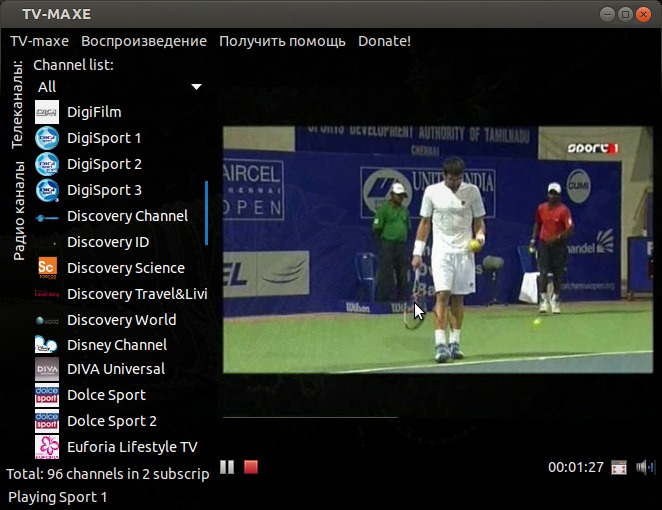Select Discovery Channel name in list
Screen dimensions: 662x510
point(128,216)
